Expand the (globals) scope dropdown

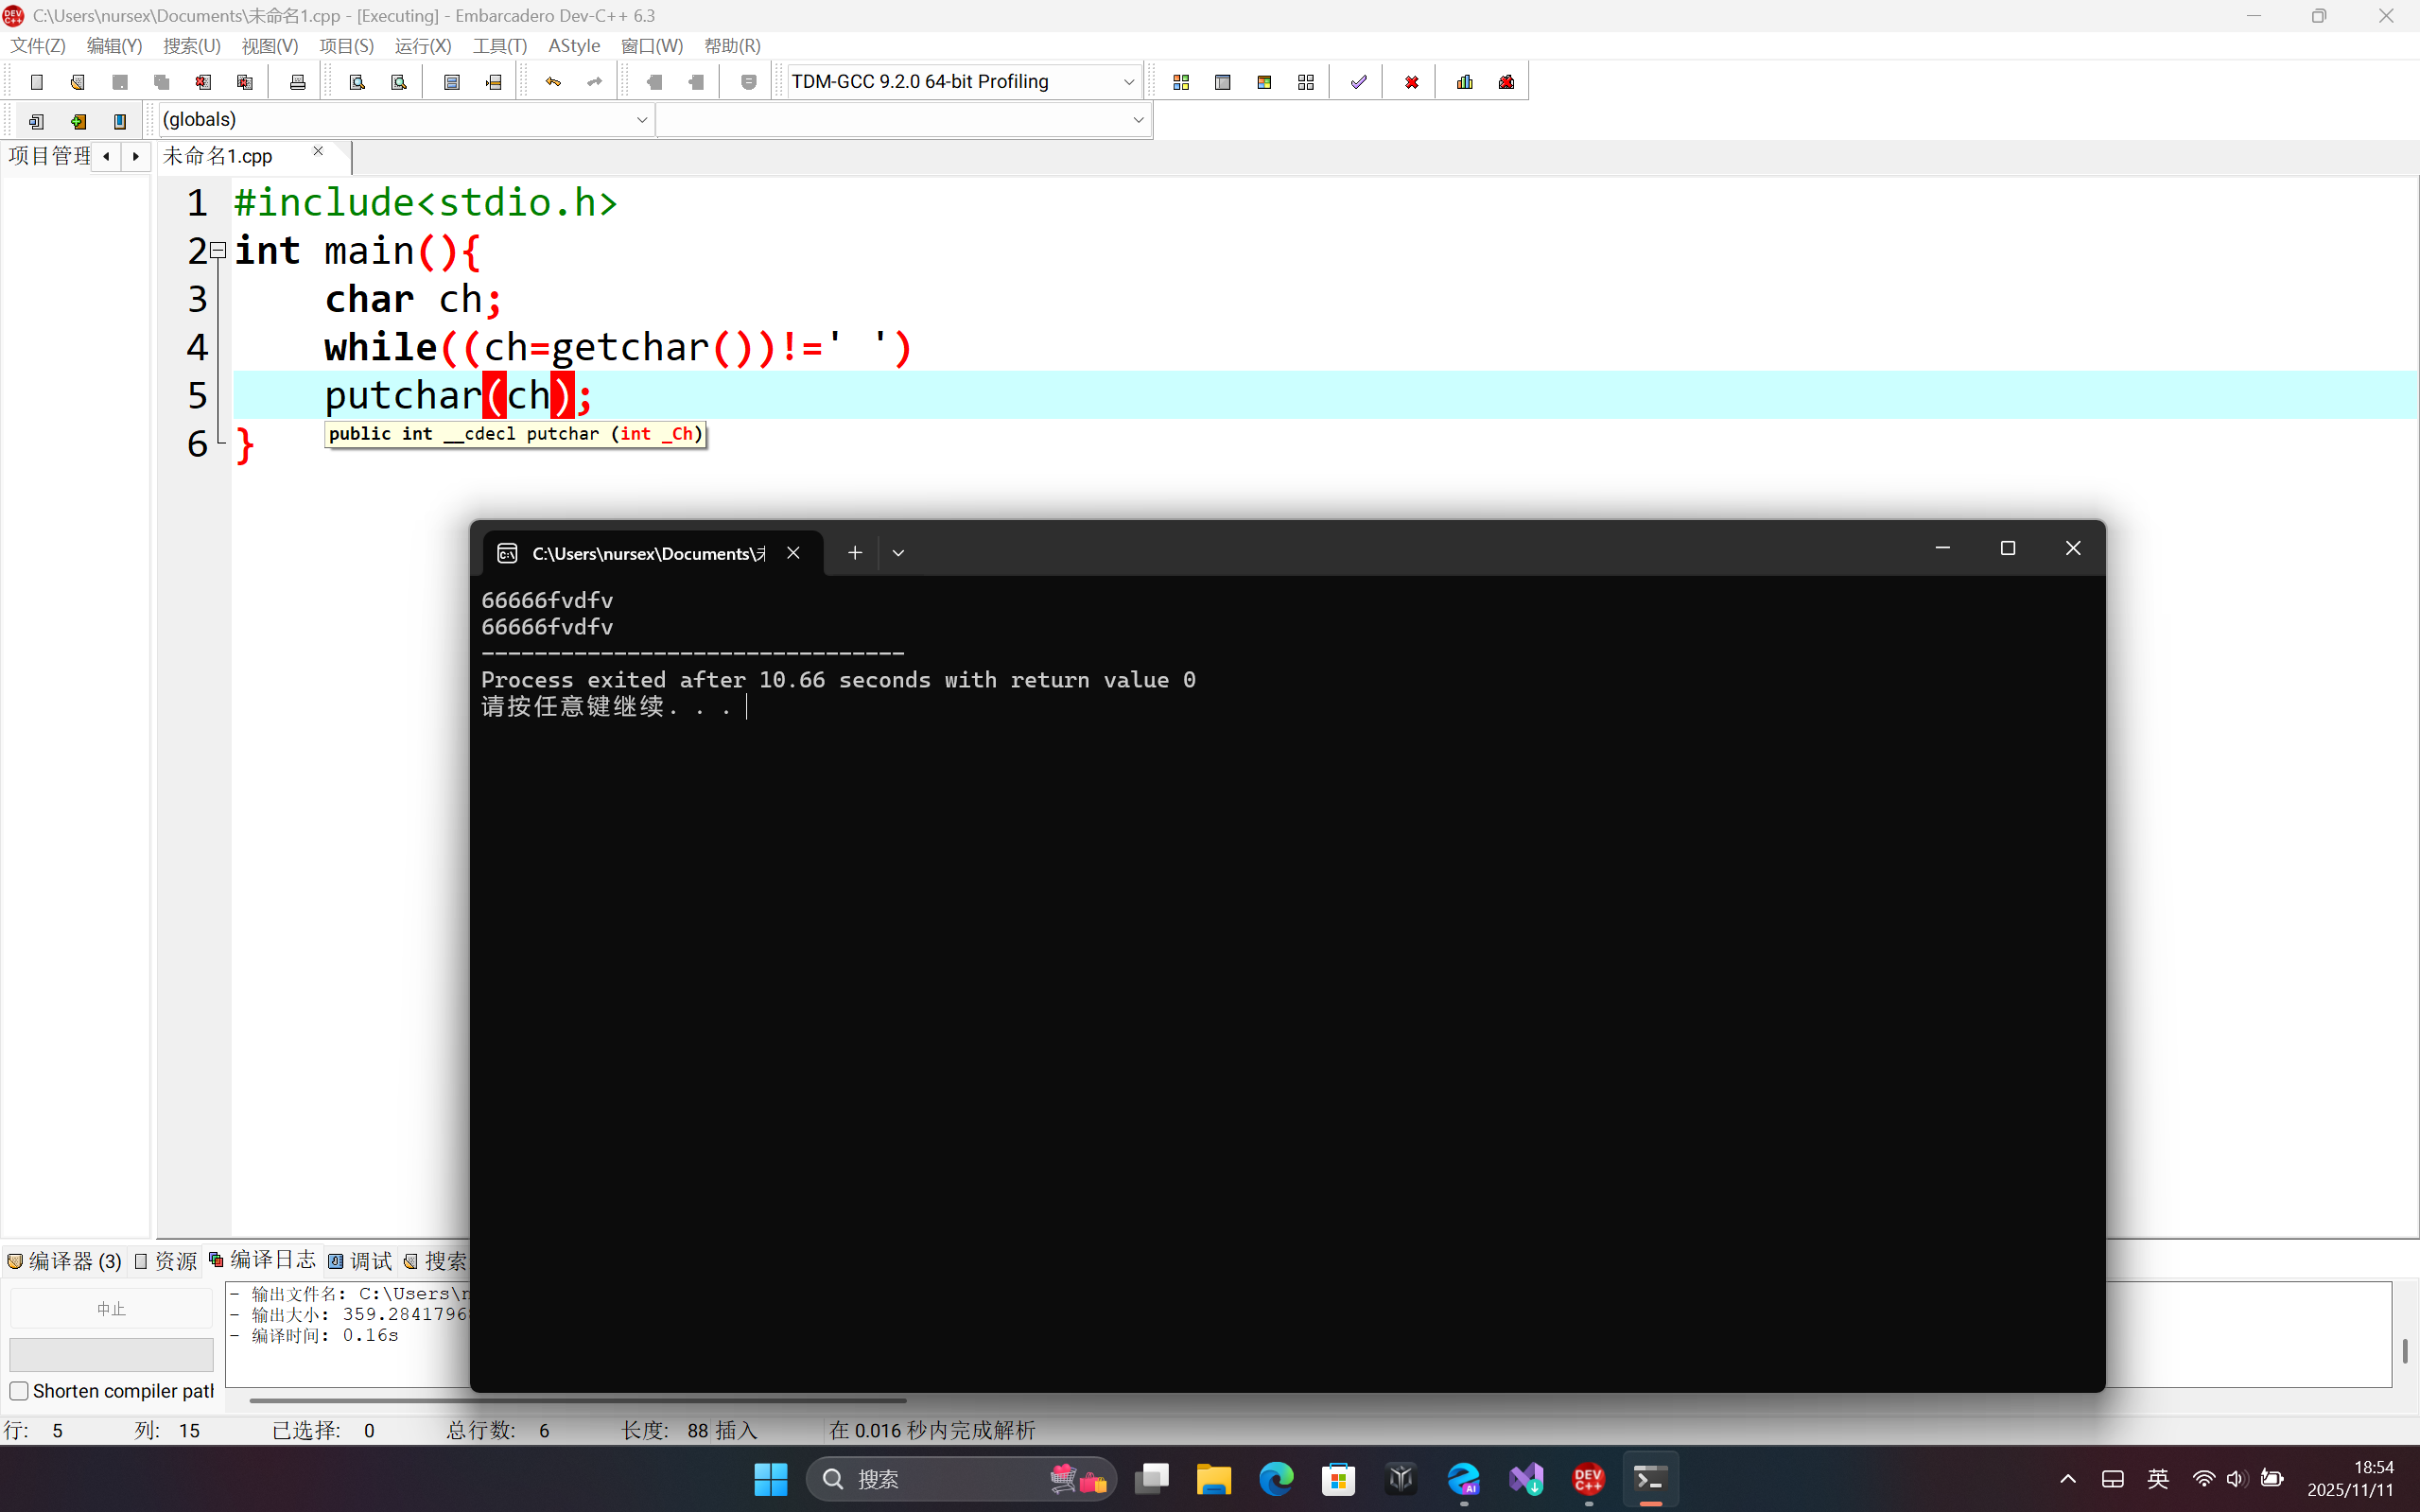(641, 120)
